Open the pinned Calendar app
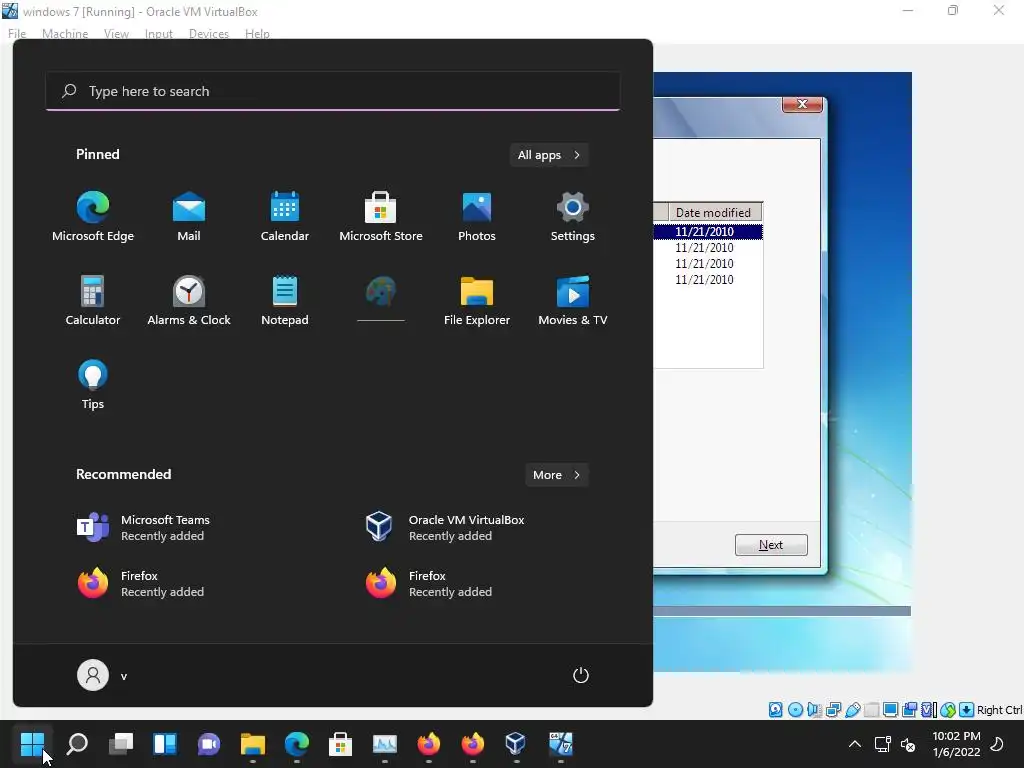Viewport: 1024px width, 768px height. pyautogui.click(x=285, y=217)
